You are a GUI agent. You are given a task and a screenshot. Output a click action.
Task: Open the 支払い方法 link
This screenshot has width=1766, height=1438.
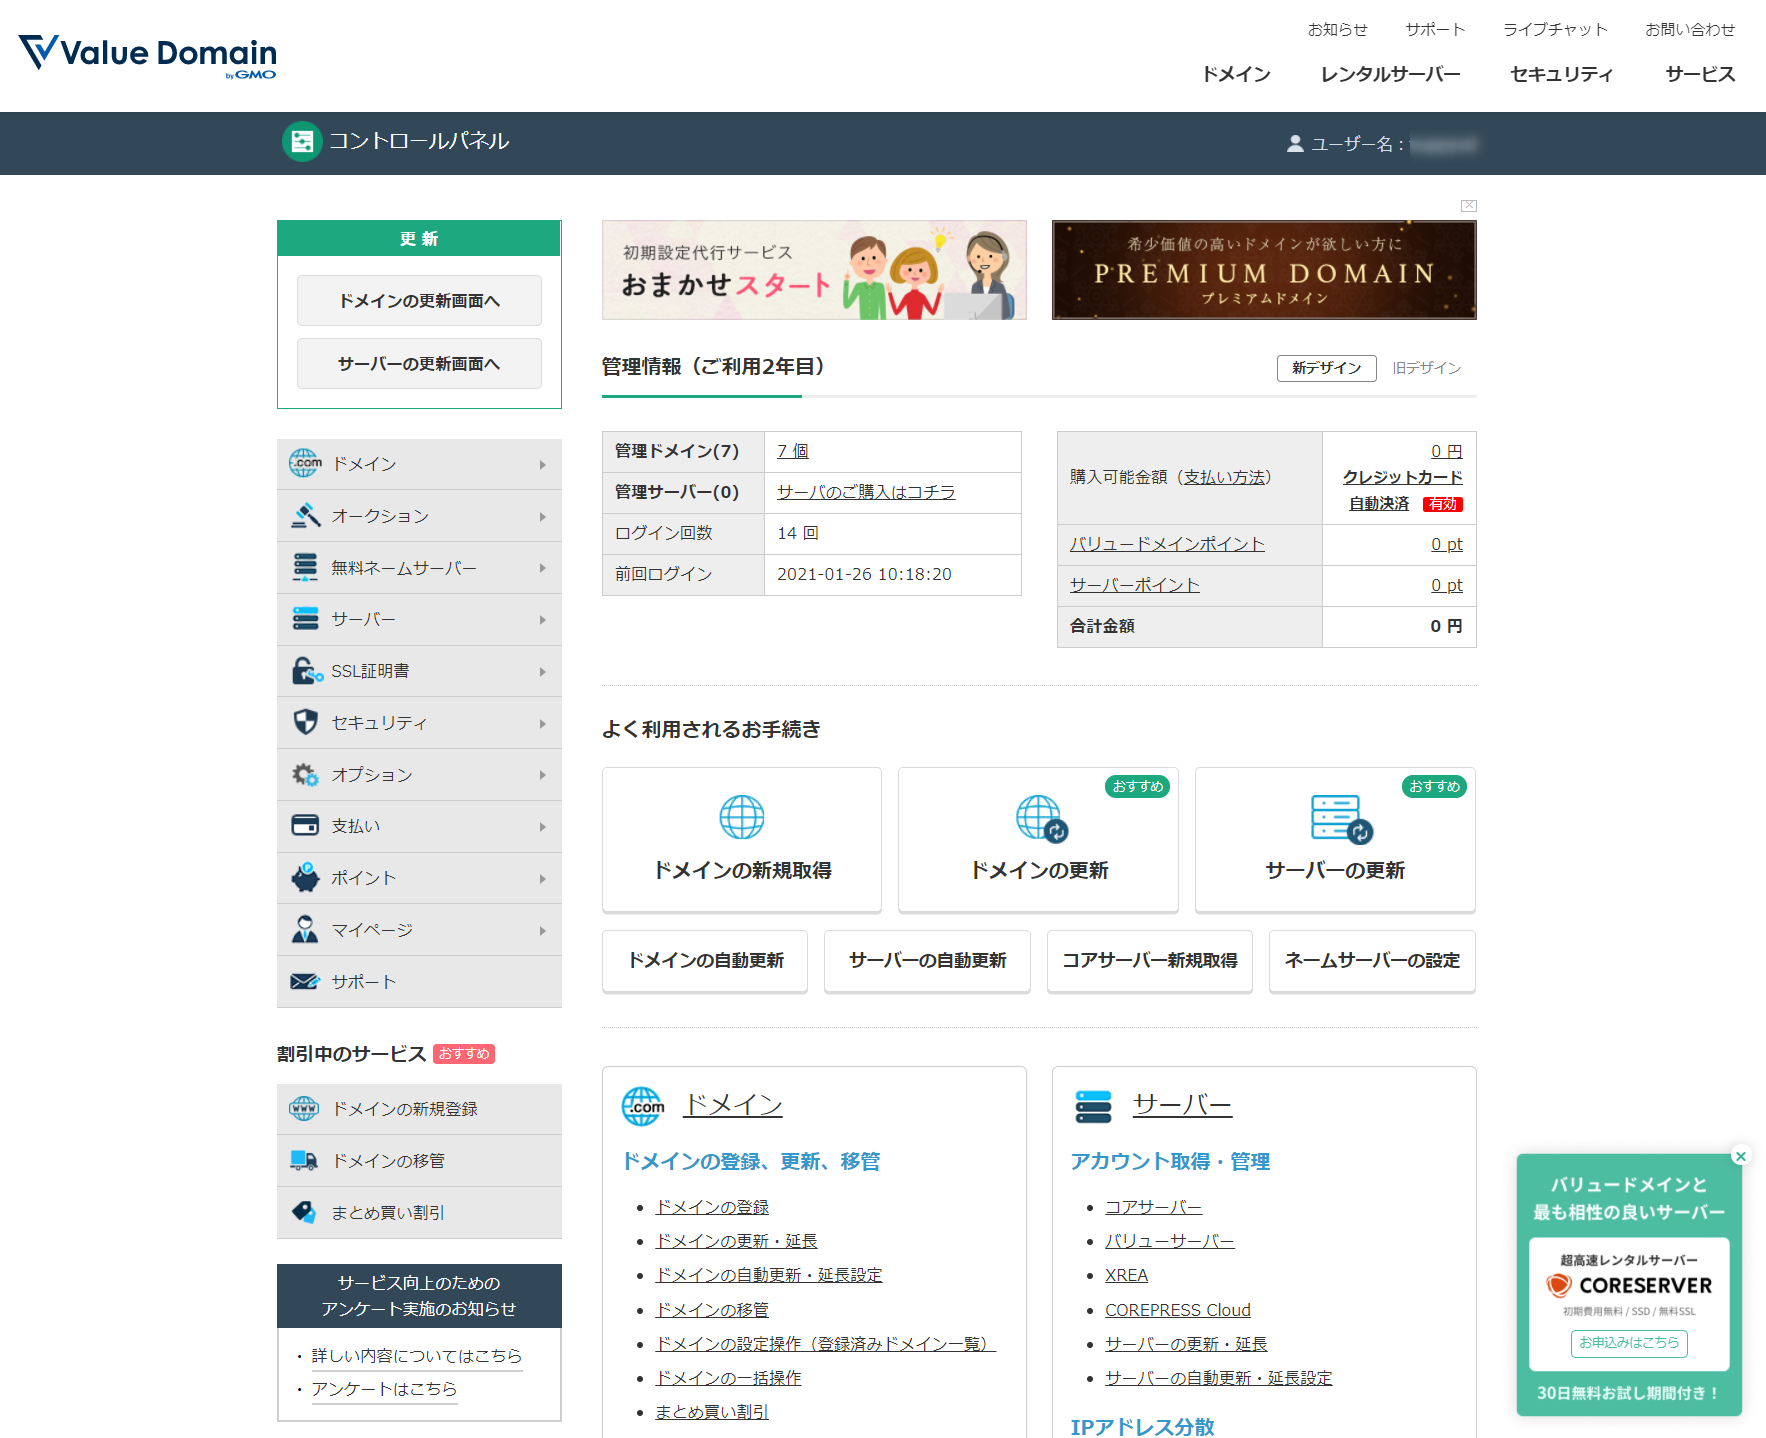[1224, 477]
